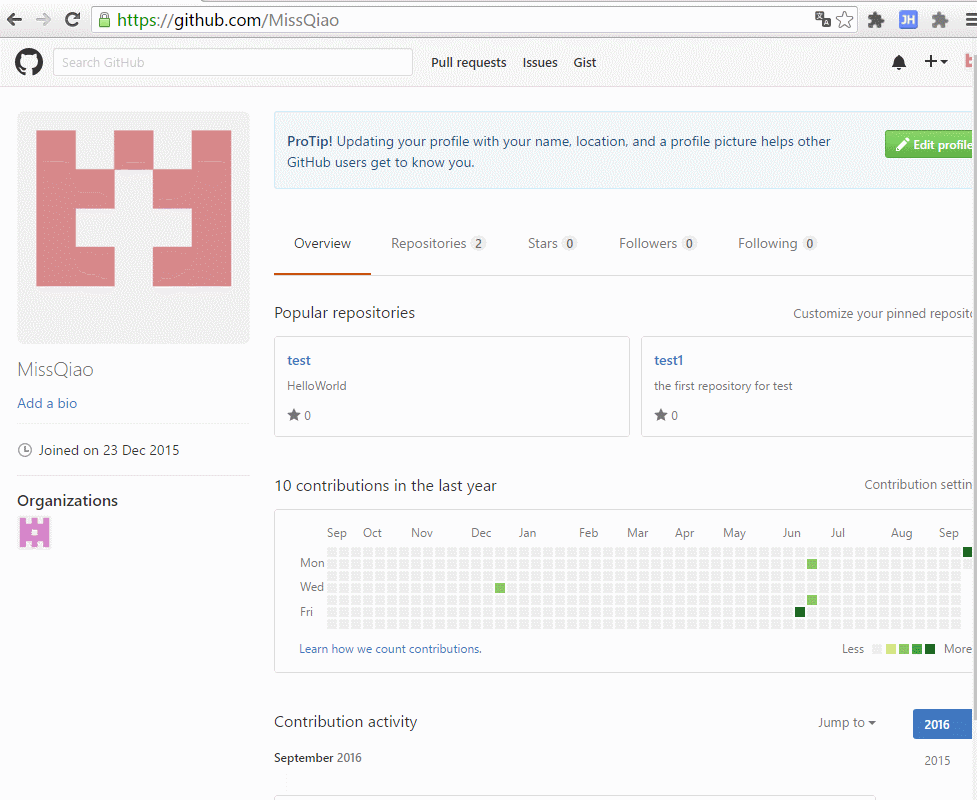Bookmark page with the star icon
The width and height of the screenshot is (977, 800).
click(845, 20)
